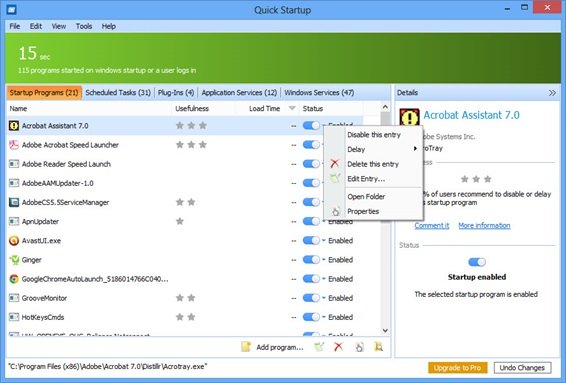
Task: Select Disable this entry in context menu
Action: 374,135
